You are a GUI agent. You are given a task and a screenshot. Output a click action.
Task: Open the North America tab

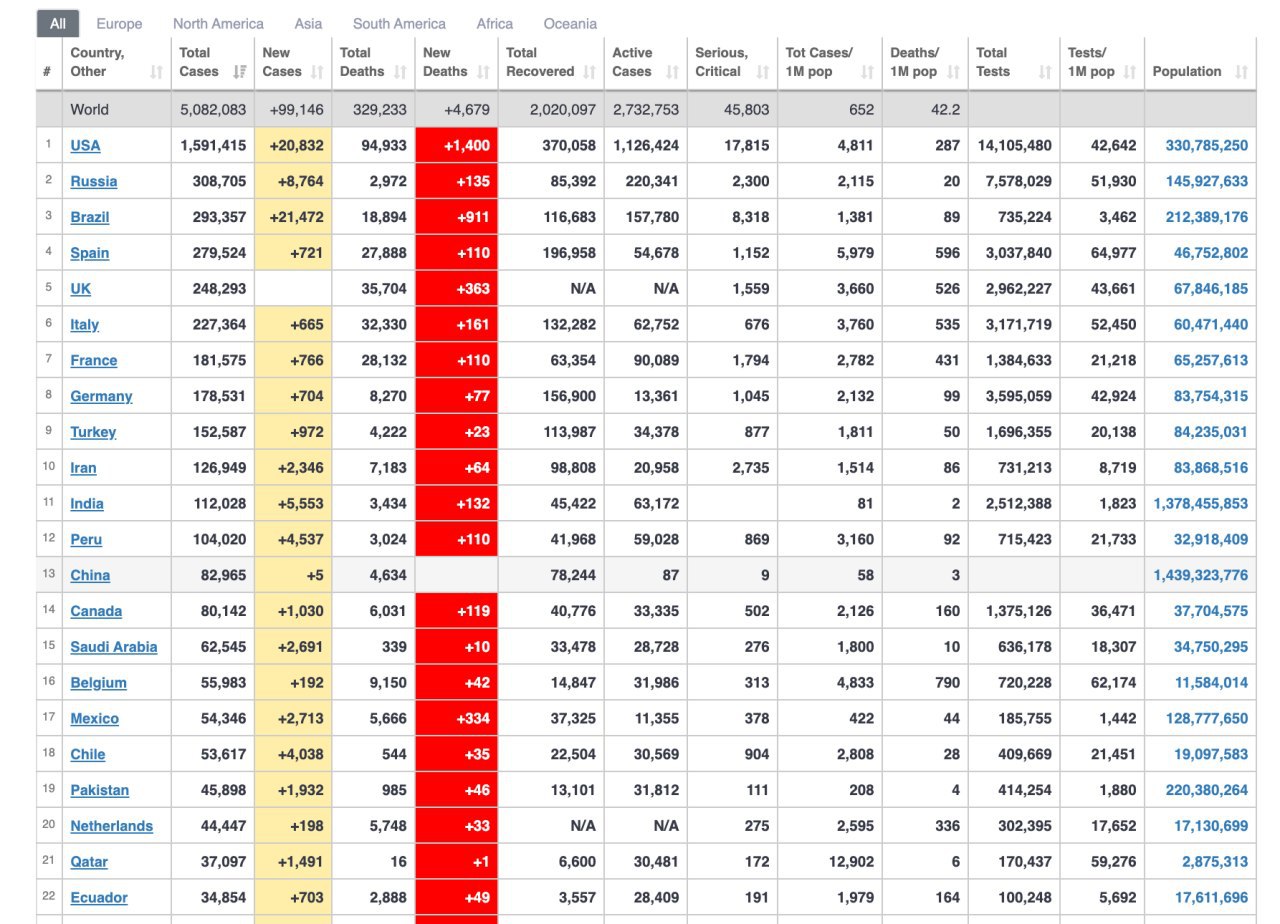[x=218, y=23]
